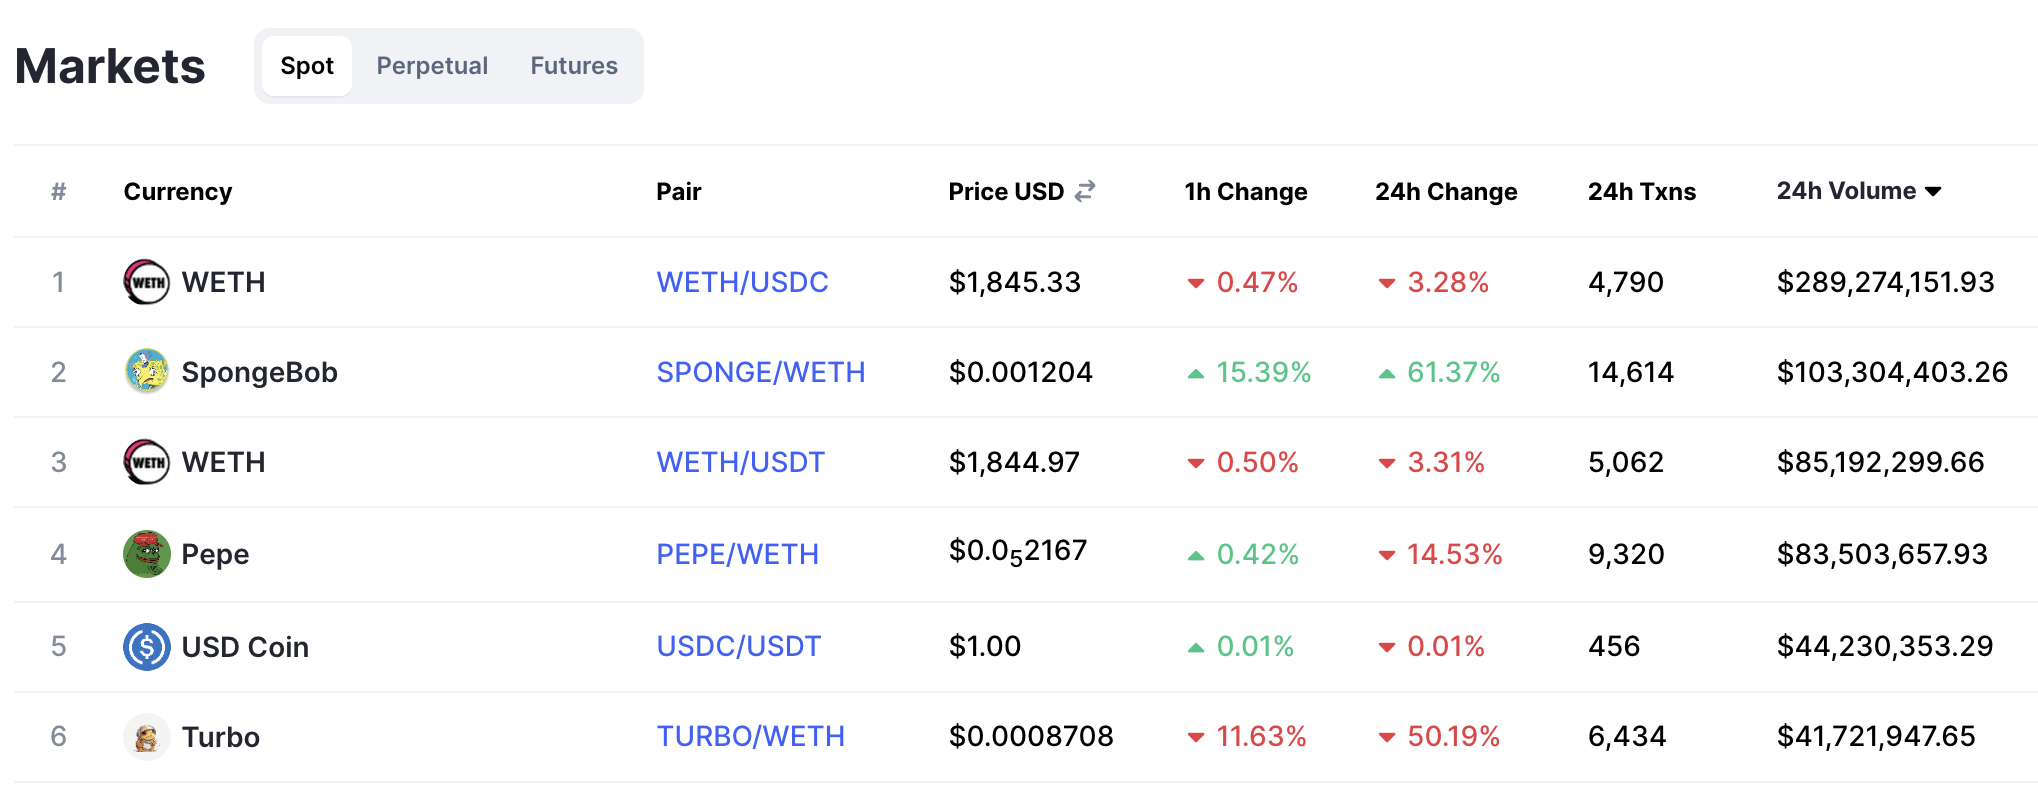Click the WETH logo in row 3

click(x=146, y=462)
